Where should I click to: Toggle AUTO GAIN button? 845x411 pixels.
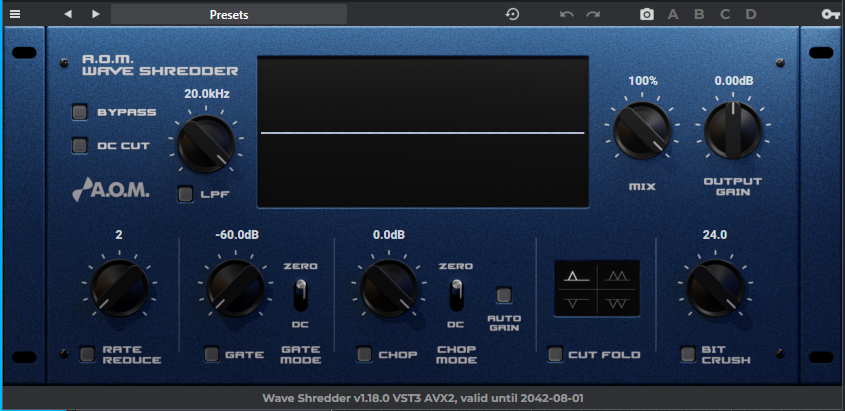(504, 295)
